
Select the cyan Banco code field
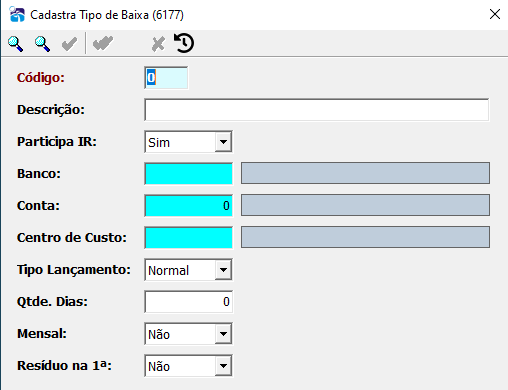click(188, 174)
